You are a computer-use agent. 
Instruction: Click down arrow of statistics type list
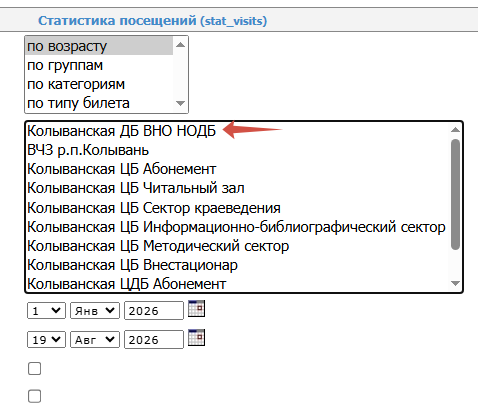[x=180, y=103]
